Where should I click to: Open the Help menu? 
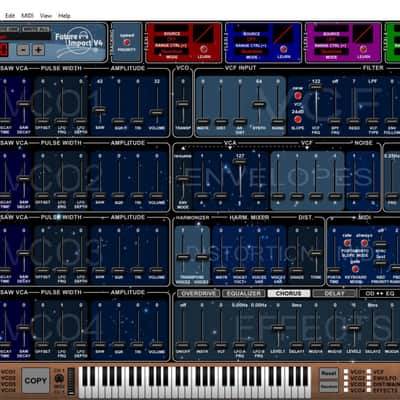tap(64, 15)
